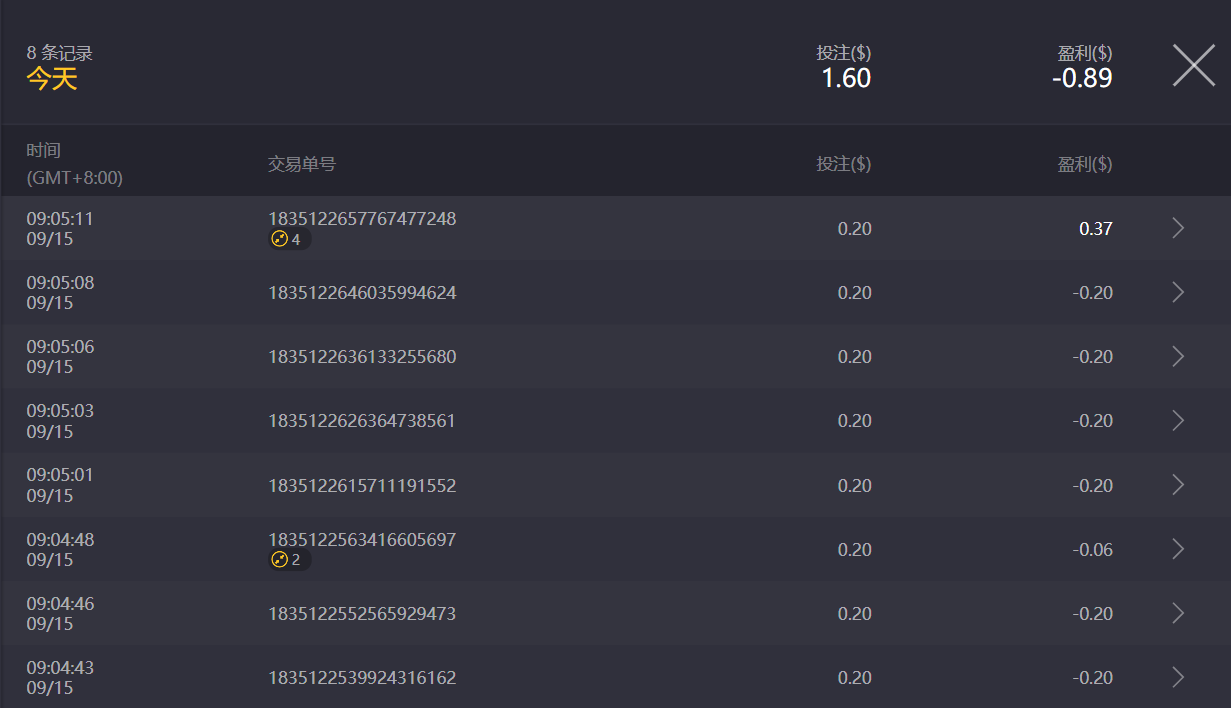Expand details for the 09:05:03 record
The width and height of the screenshot is (1231, 708).
pos(1178,420)
